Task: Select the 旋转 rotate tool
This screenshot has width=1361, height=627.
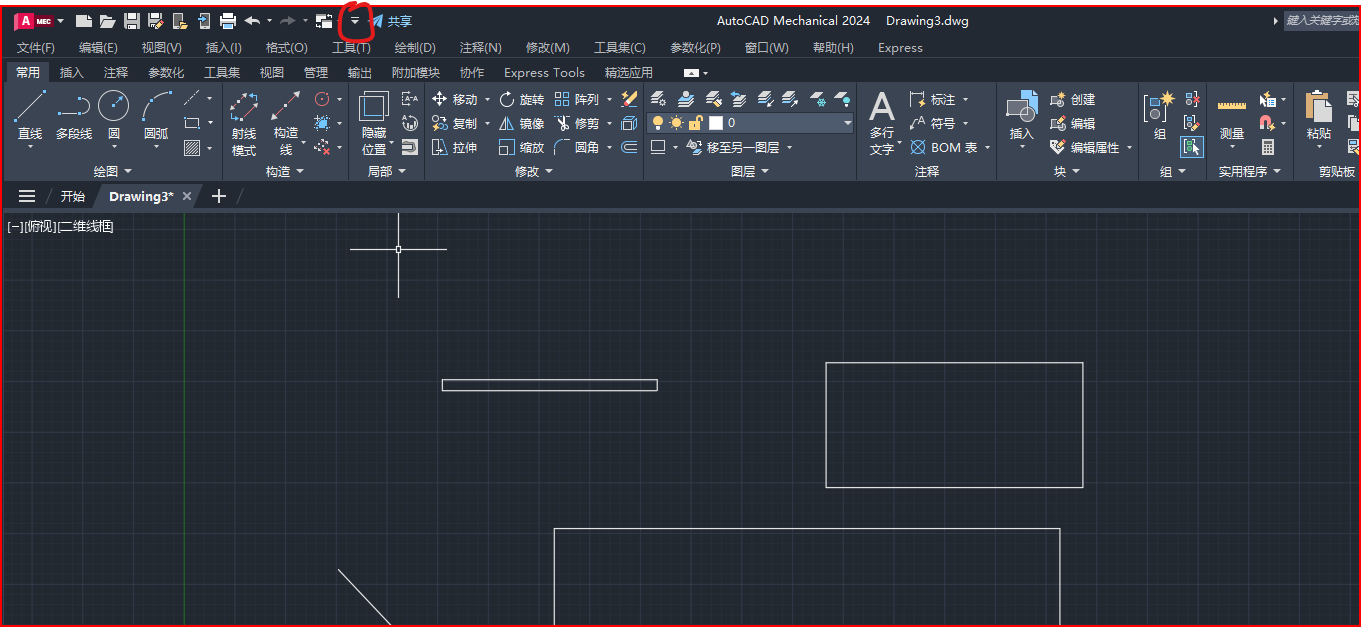Action: (521, 99)
